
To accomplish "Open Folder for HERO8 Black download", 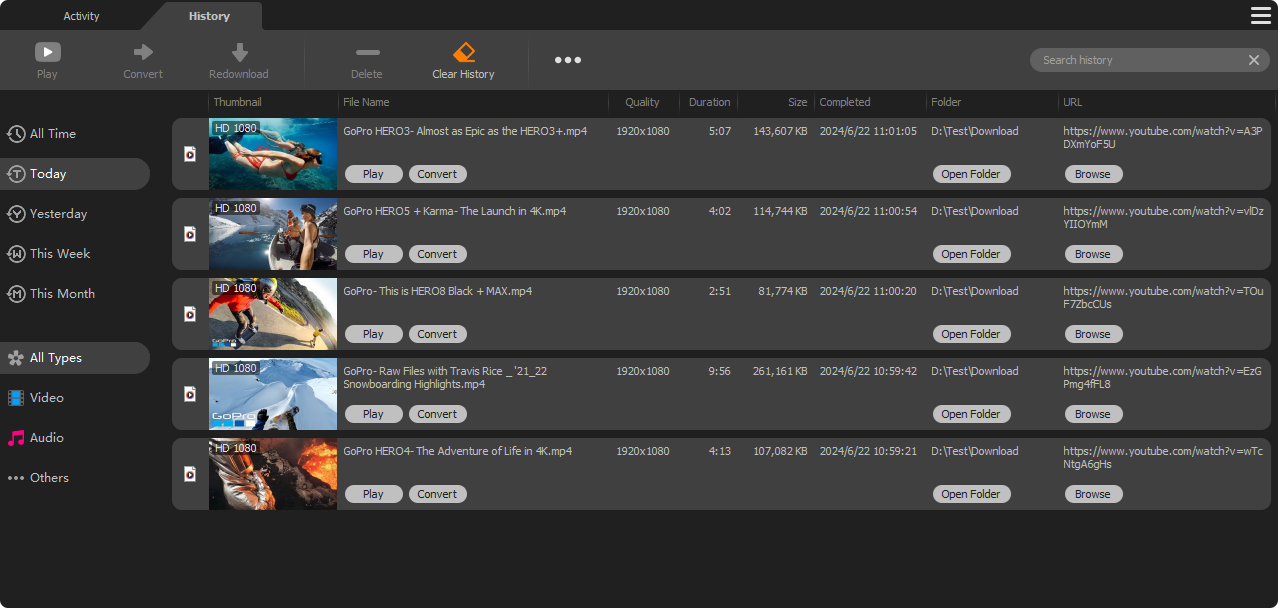I will [971, 334].
